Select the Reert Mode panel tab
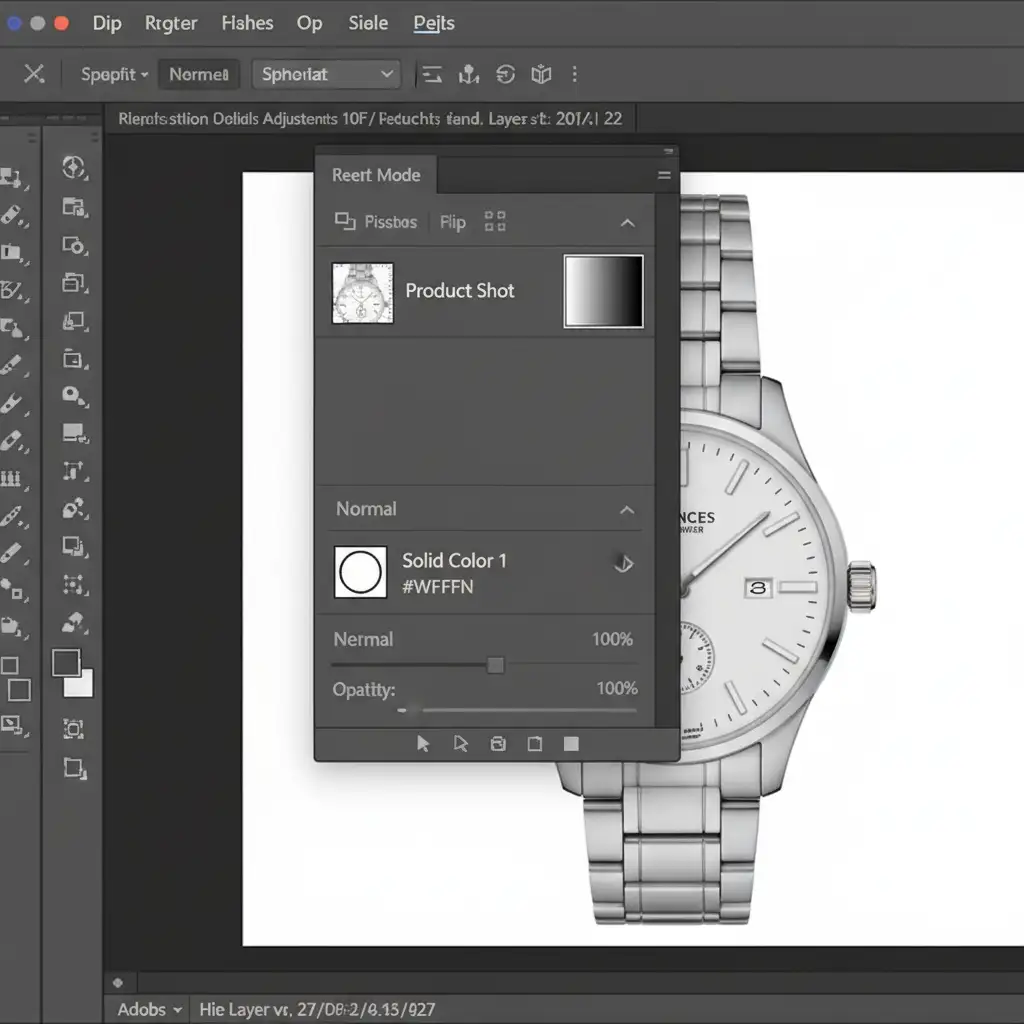 coord(376,175)
